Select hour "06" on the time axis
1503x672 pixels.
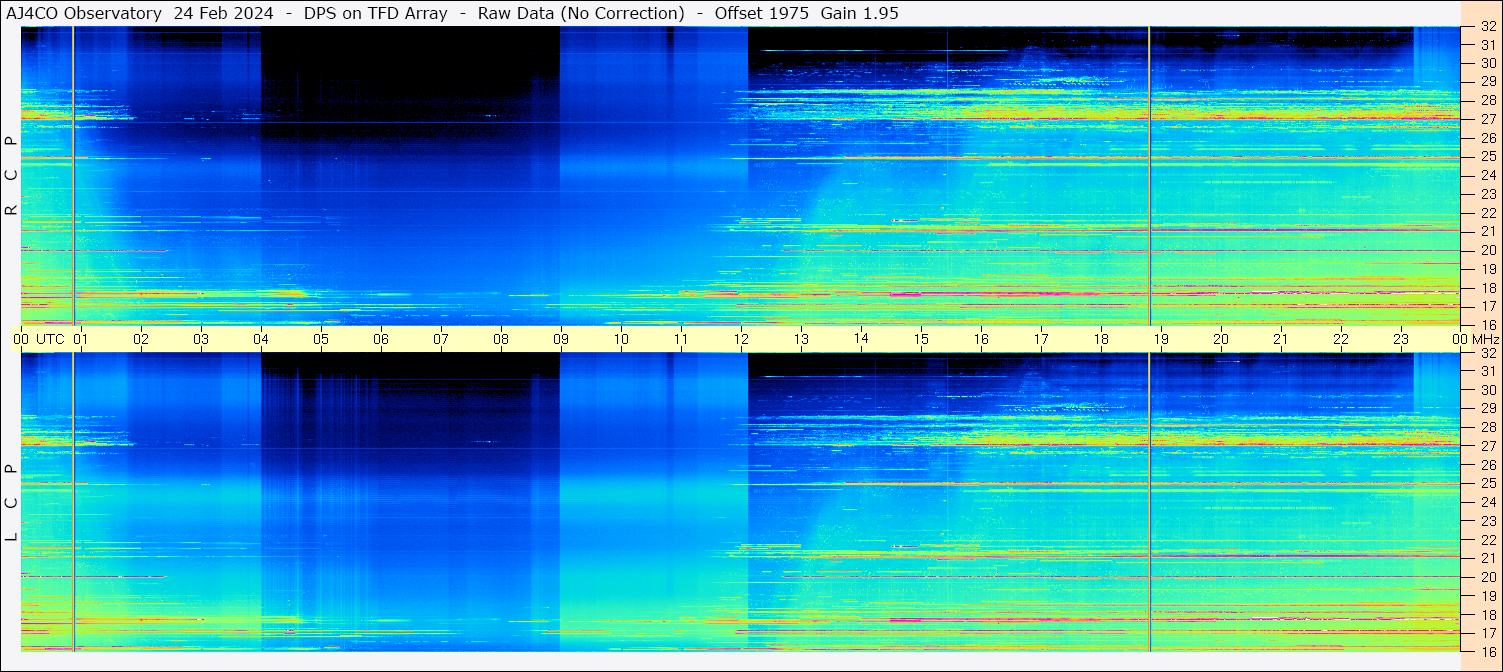click(x=381, y=339)
